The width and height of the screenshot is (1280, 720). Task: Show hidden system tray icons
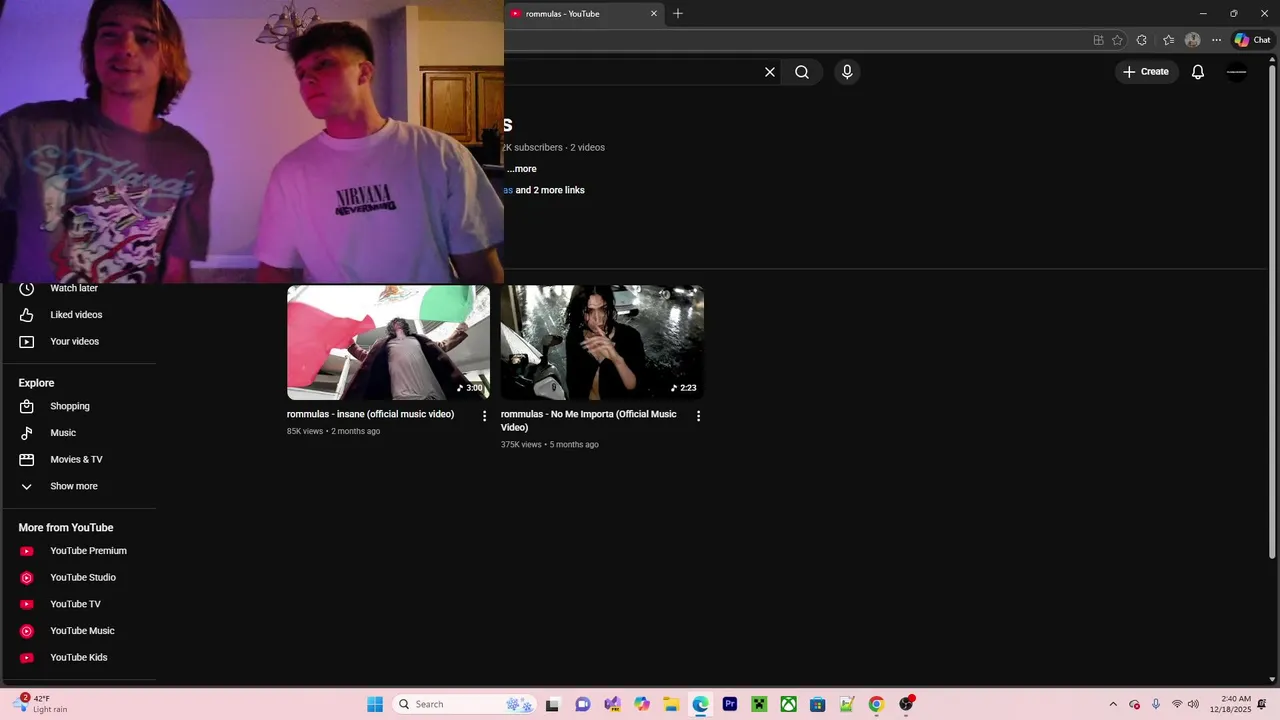[1113, 704]
